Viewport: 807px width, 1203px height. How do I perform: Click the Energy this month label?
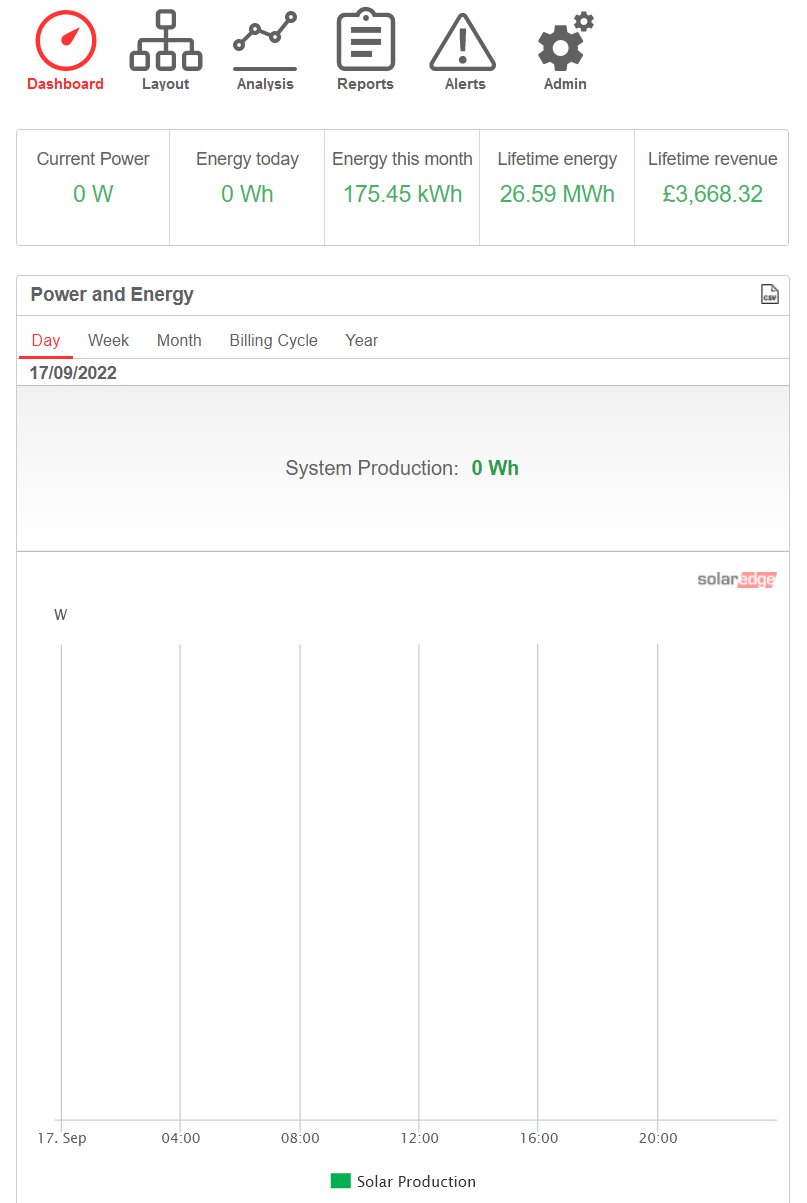402,159
